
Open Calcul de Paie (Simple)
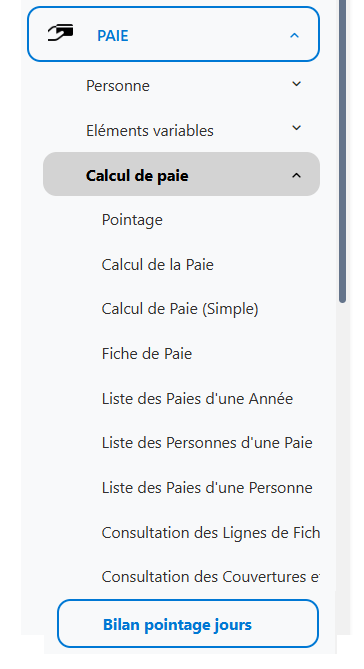point(180,309)
